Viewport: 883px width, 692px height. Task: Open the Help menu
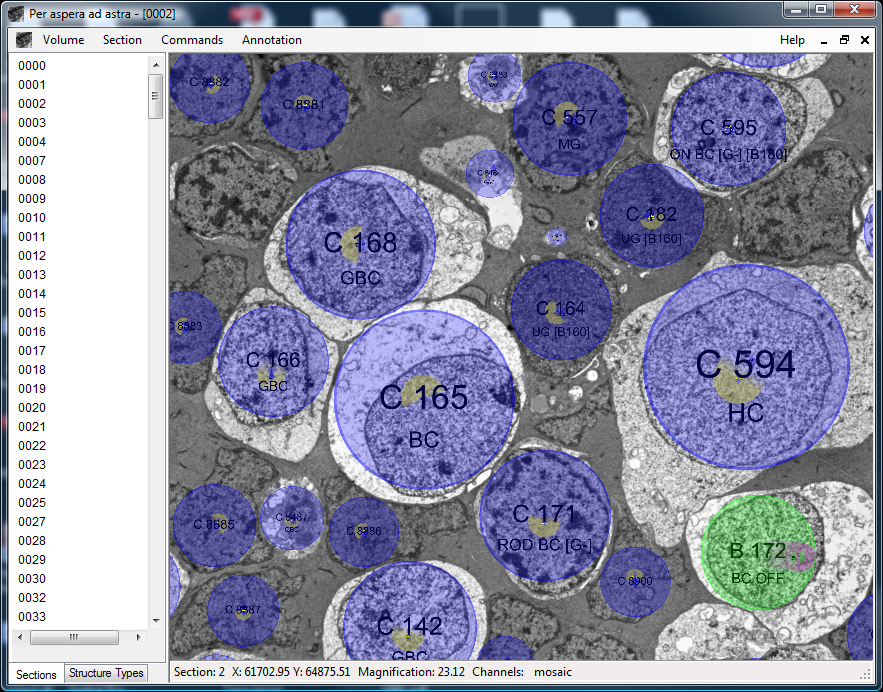tap(792, 40)
